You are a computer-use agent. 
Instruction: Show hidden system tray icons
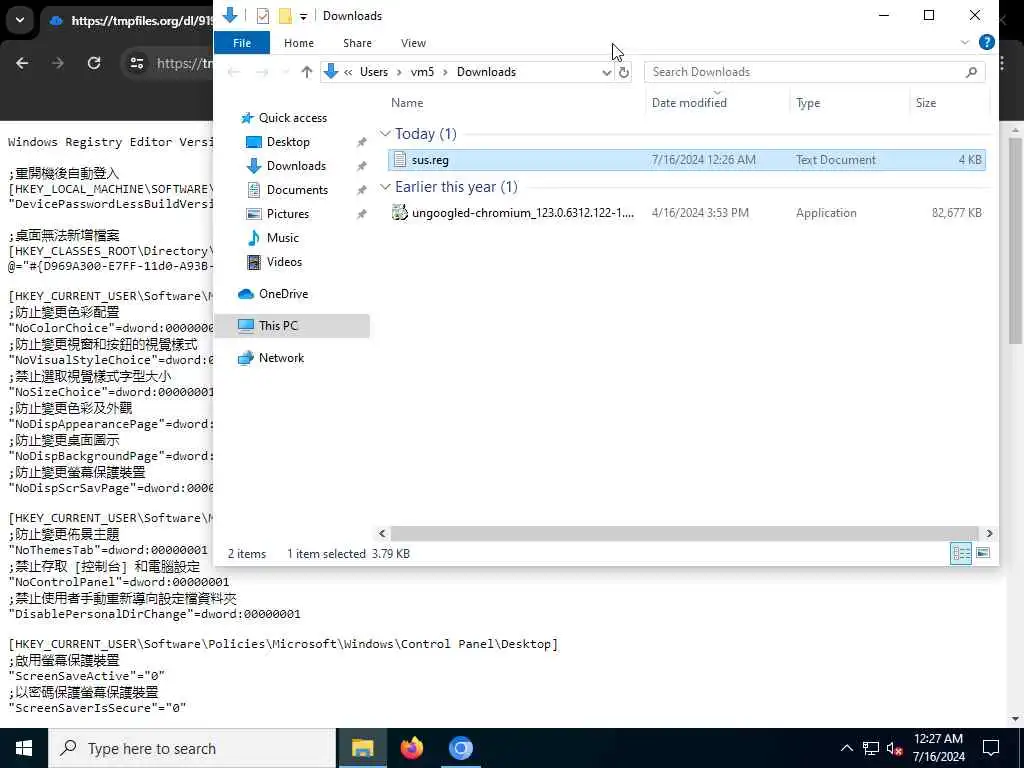tap(846, 748)
